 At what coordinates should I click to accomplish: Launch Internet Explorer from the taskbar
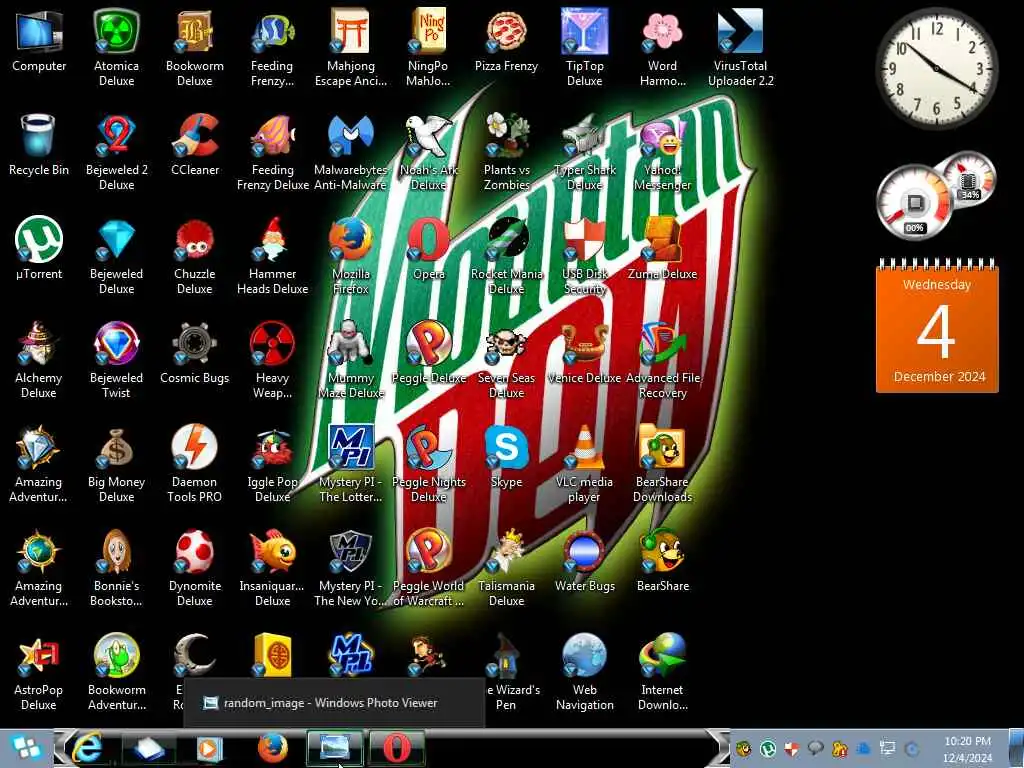[x=88, y=748]
